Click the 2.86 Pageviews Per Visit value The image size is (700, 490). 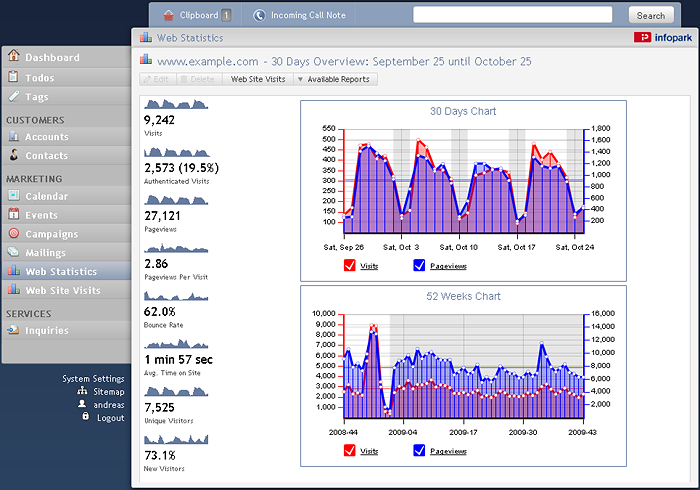156,264
